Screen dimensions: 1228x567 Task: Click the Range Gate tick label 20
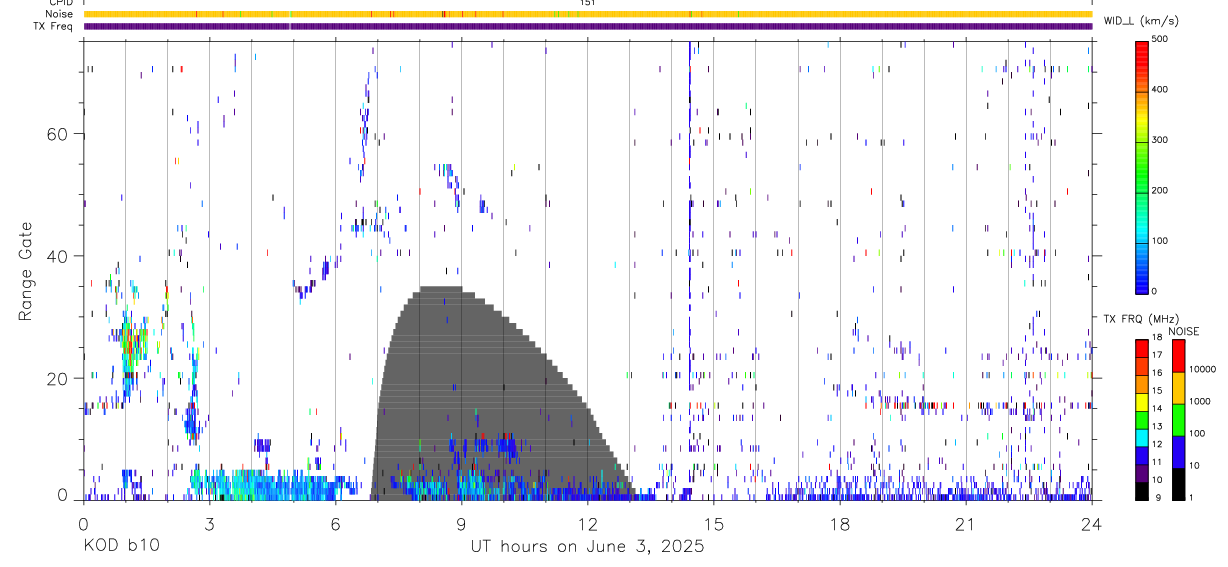click(x=59, y=378)
